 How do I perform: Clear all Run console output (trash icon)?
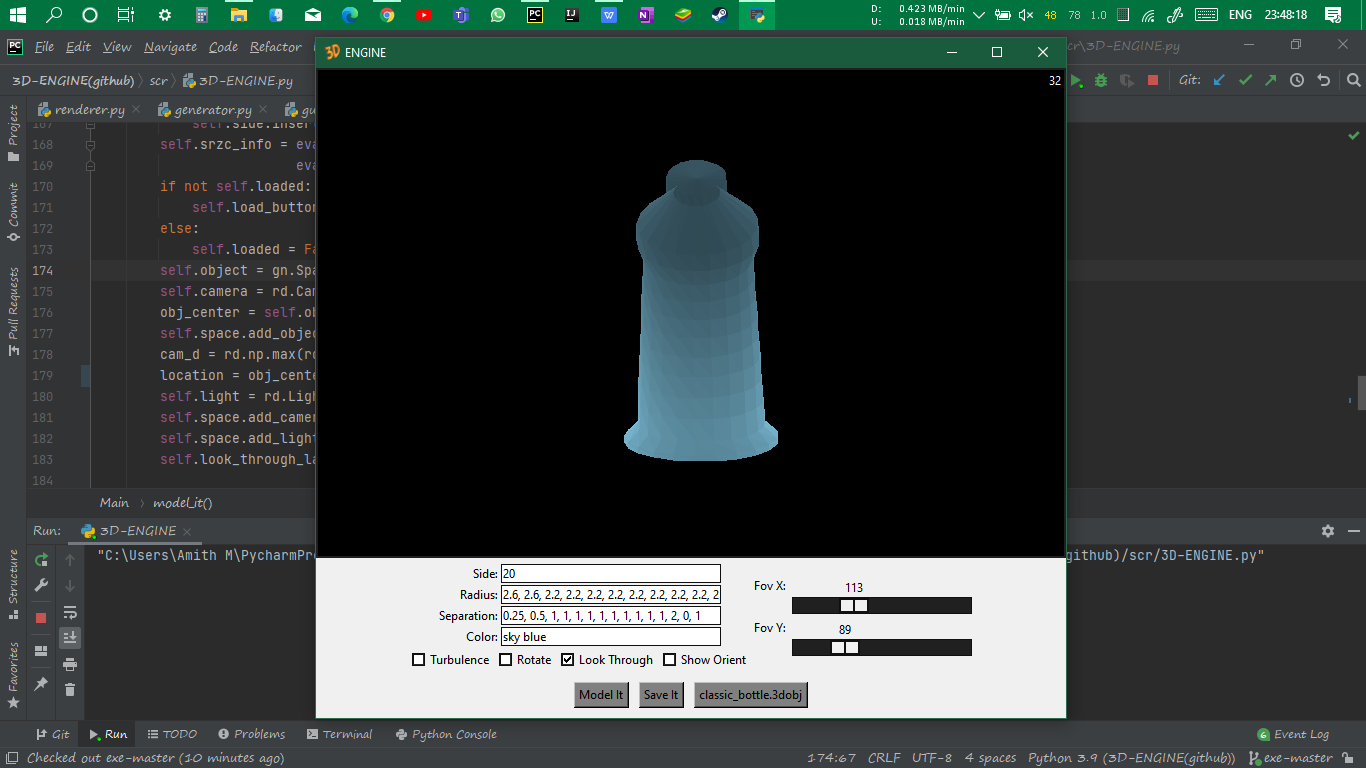pos(70,689)
